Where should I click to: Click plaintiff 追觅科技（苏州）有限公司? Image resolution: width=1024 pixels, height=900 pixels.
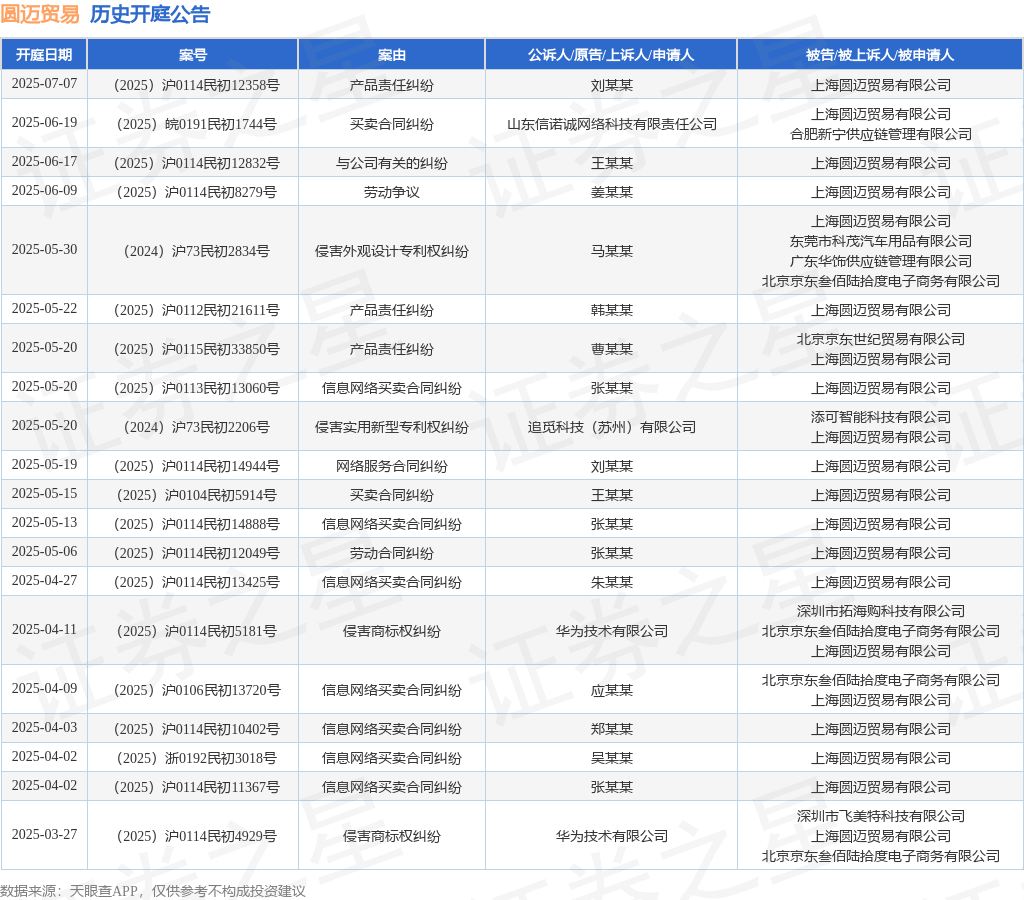[x=612, y=427]
